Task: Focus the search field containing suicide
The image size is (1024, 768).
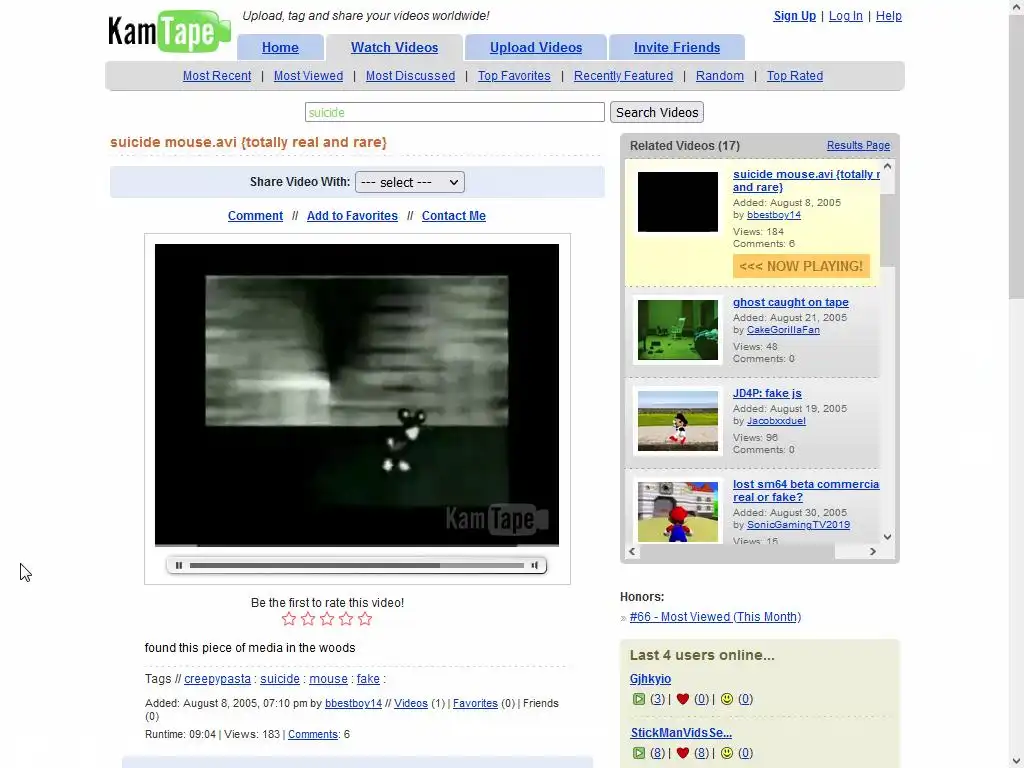Action: point(455,112)
